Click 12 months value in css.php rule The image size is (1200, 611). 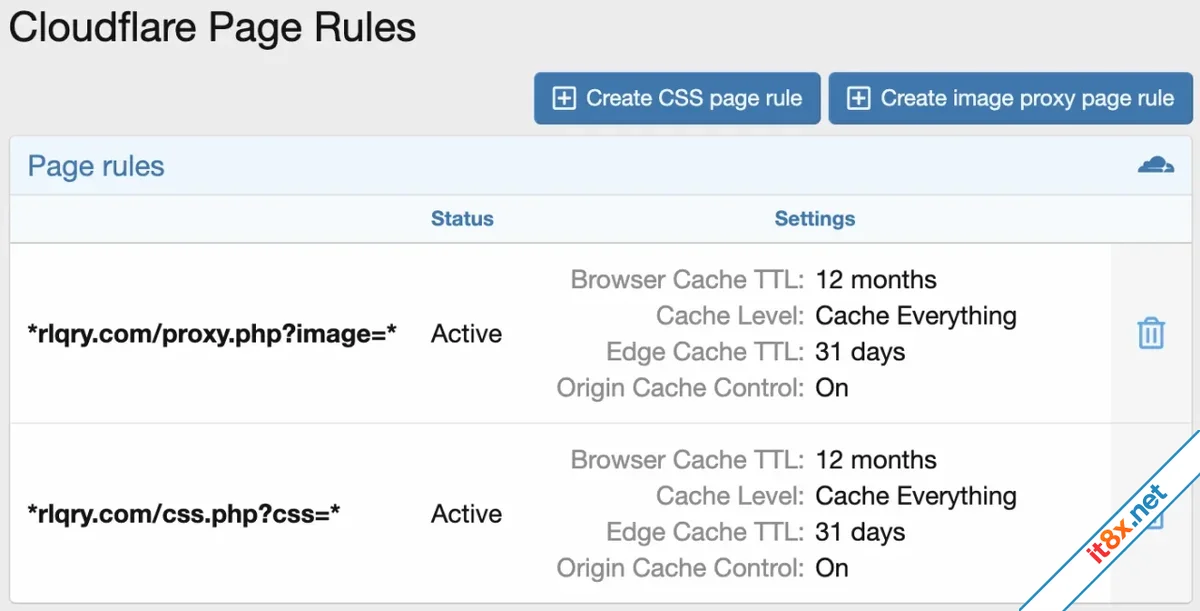(876, 460)
